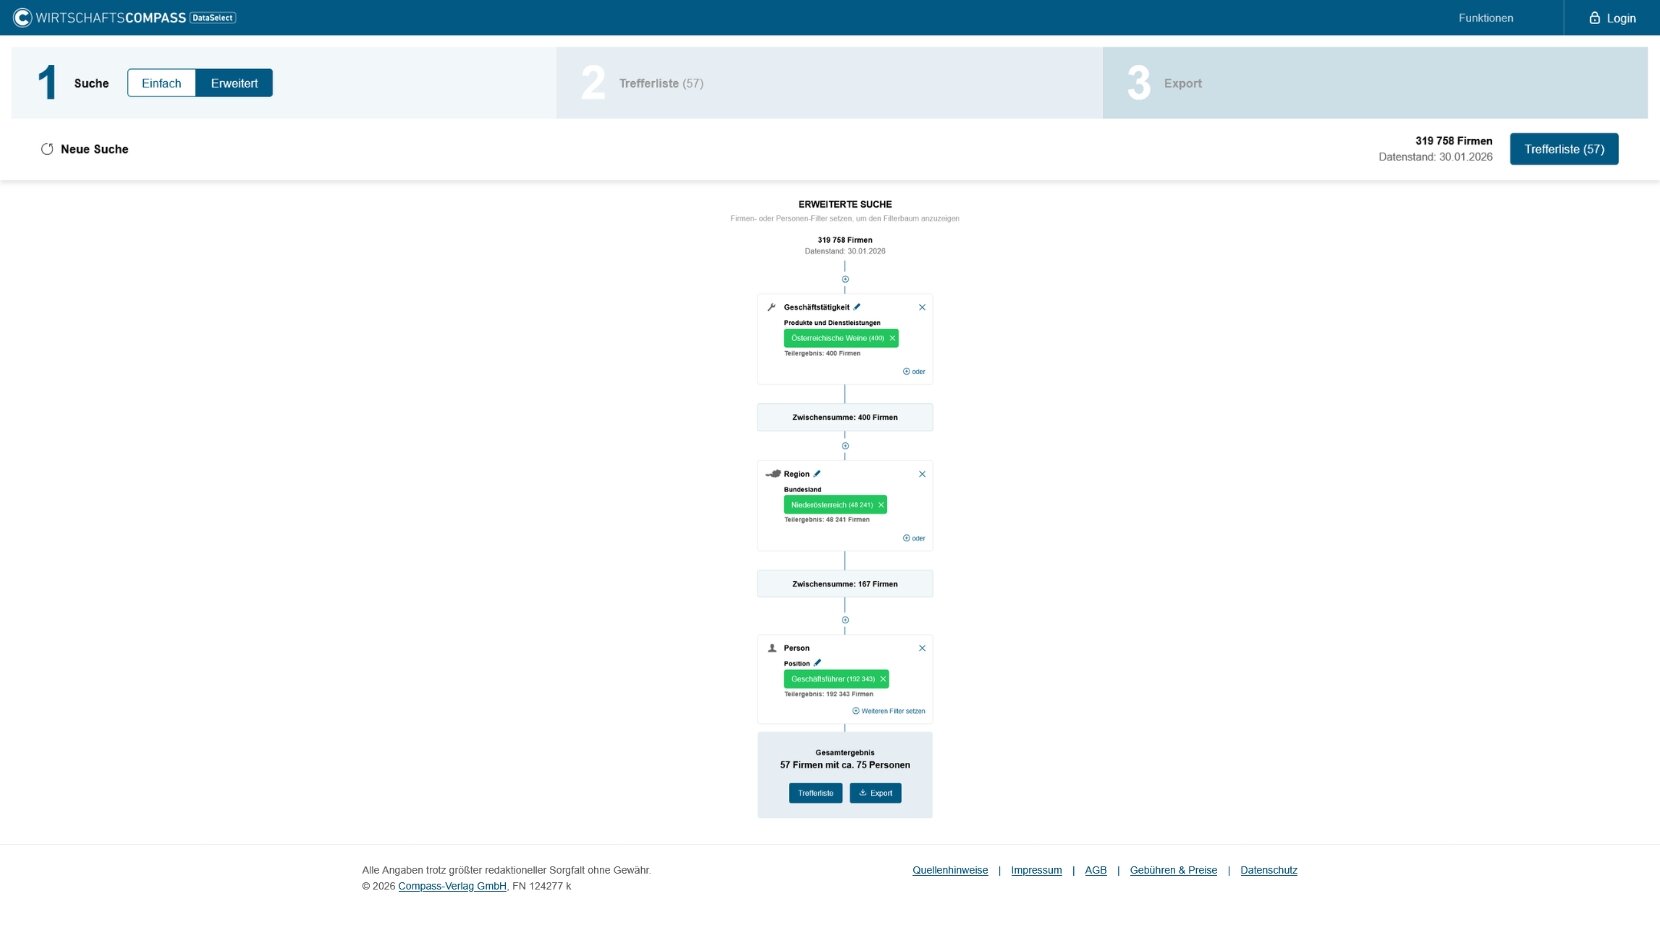Add an 'oder' condition to Geschäftstätigkeit
This screenshot has width=1660, height=934.
click(914, 372)
